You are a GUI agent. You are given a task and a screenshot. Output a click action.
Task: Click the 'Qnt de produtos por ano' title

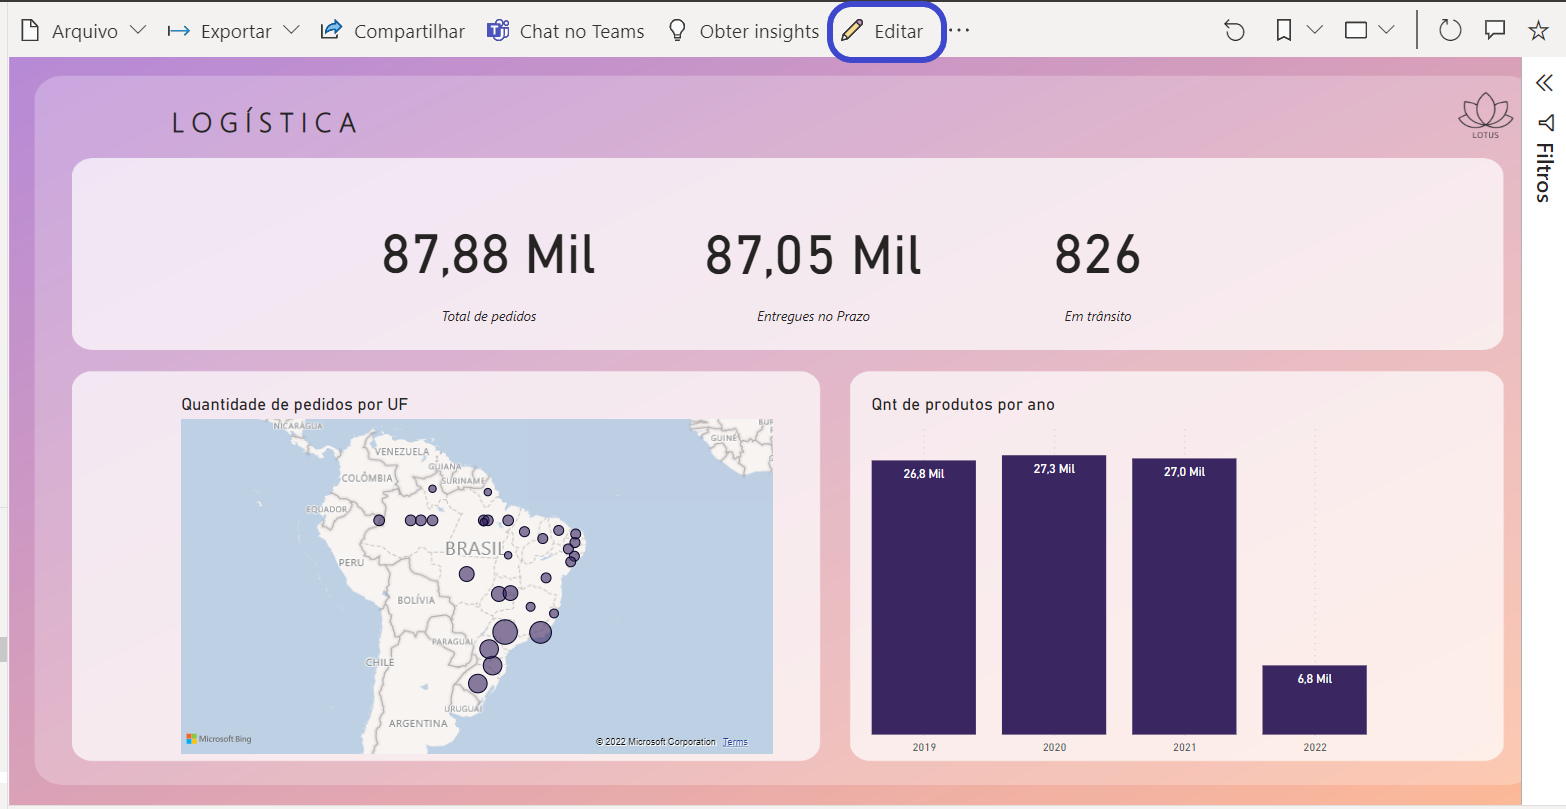[x=963, y=404]
